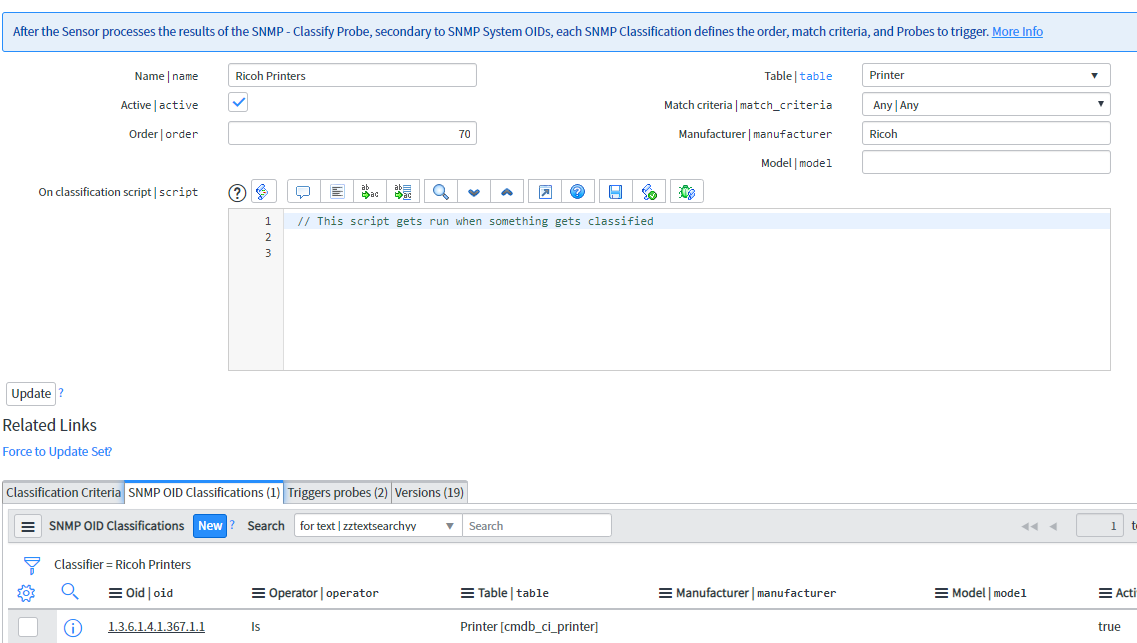
Task: Open script field help question mark
Action: click(237, 193)
